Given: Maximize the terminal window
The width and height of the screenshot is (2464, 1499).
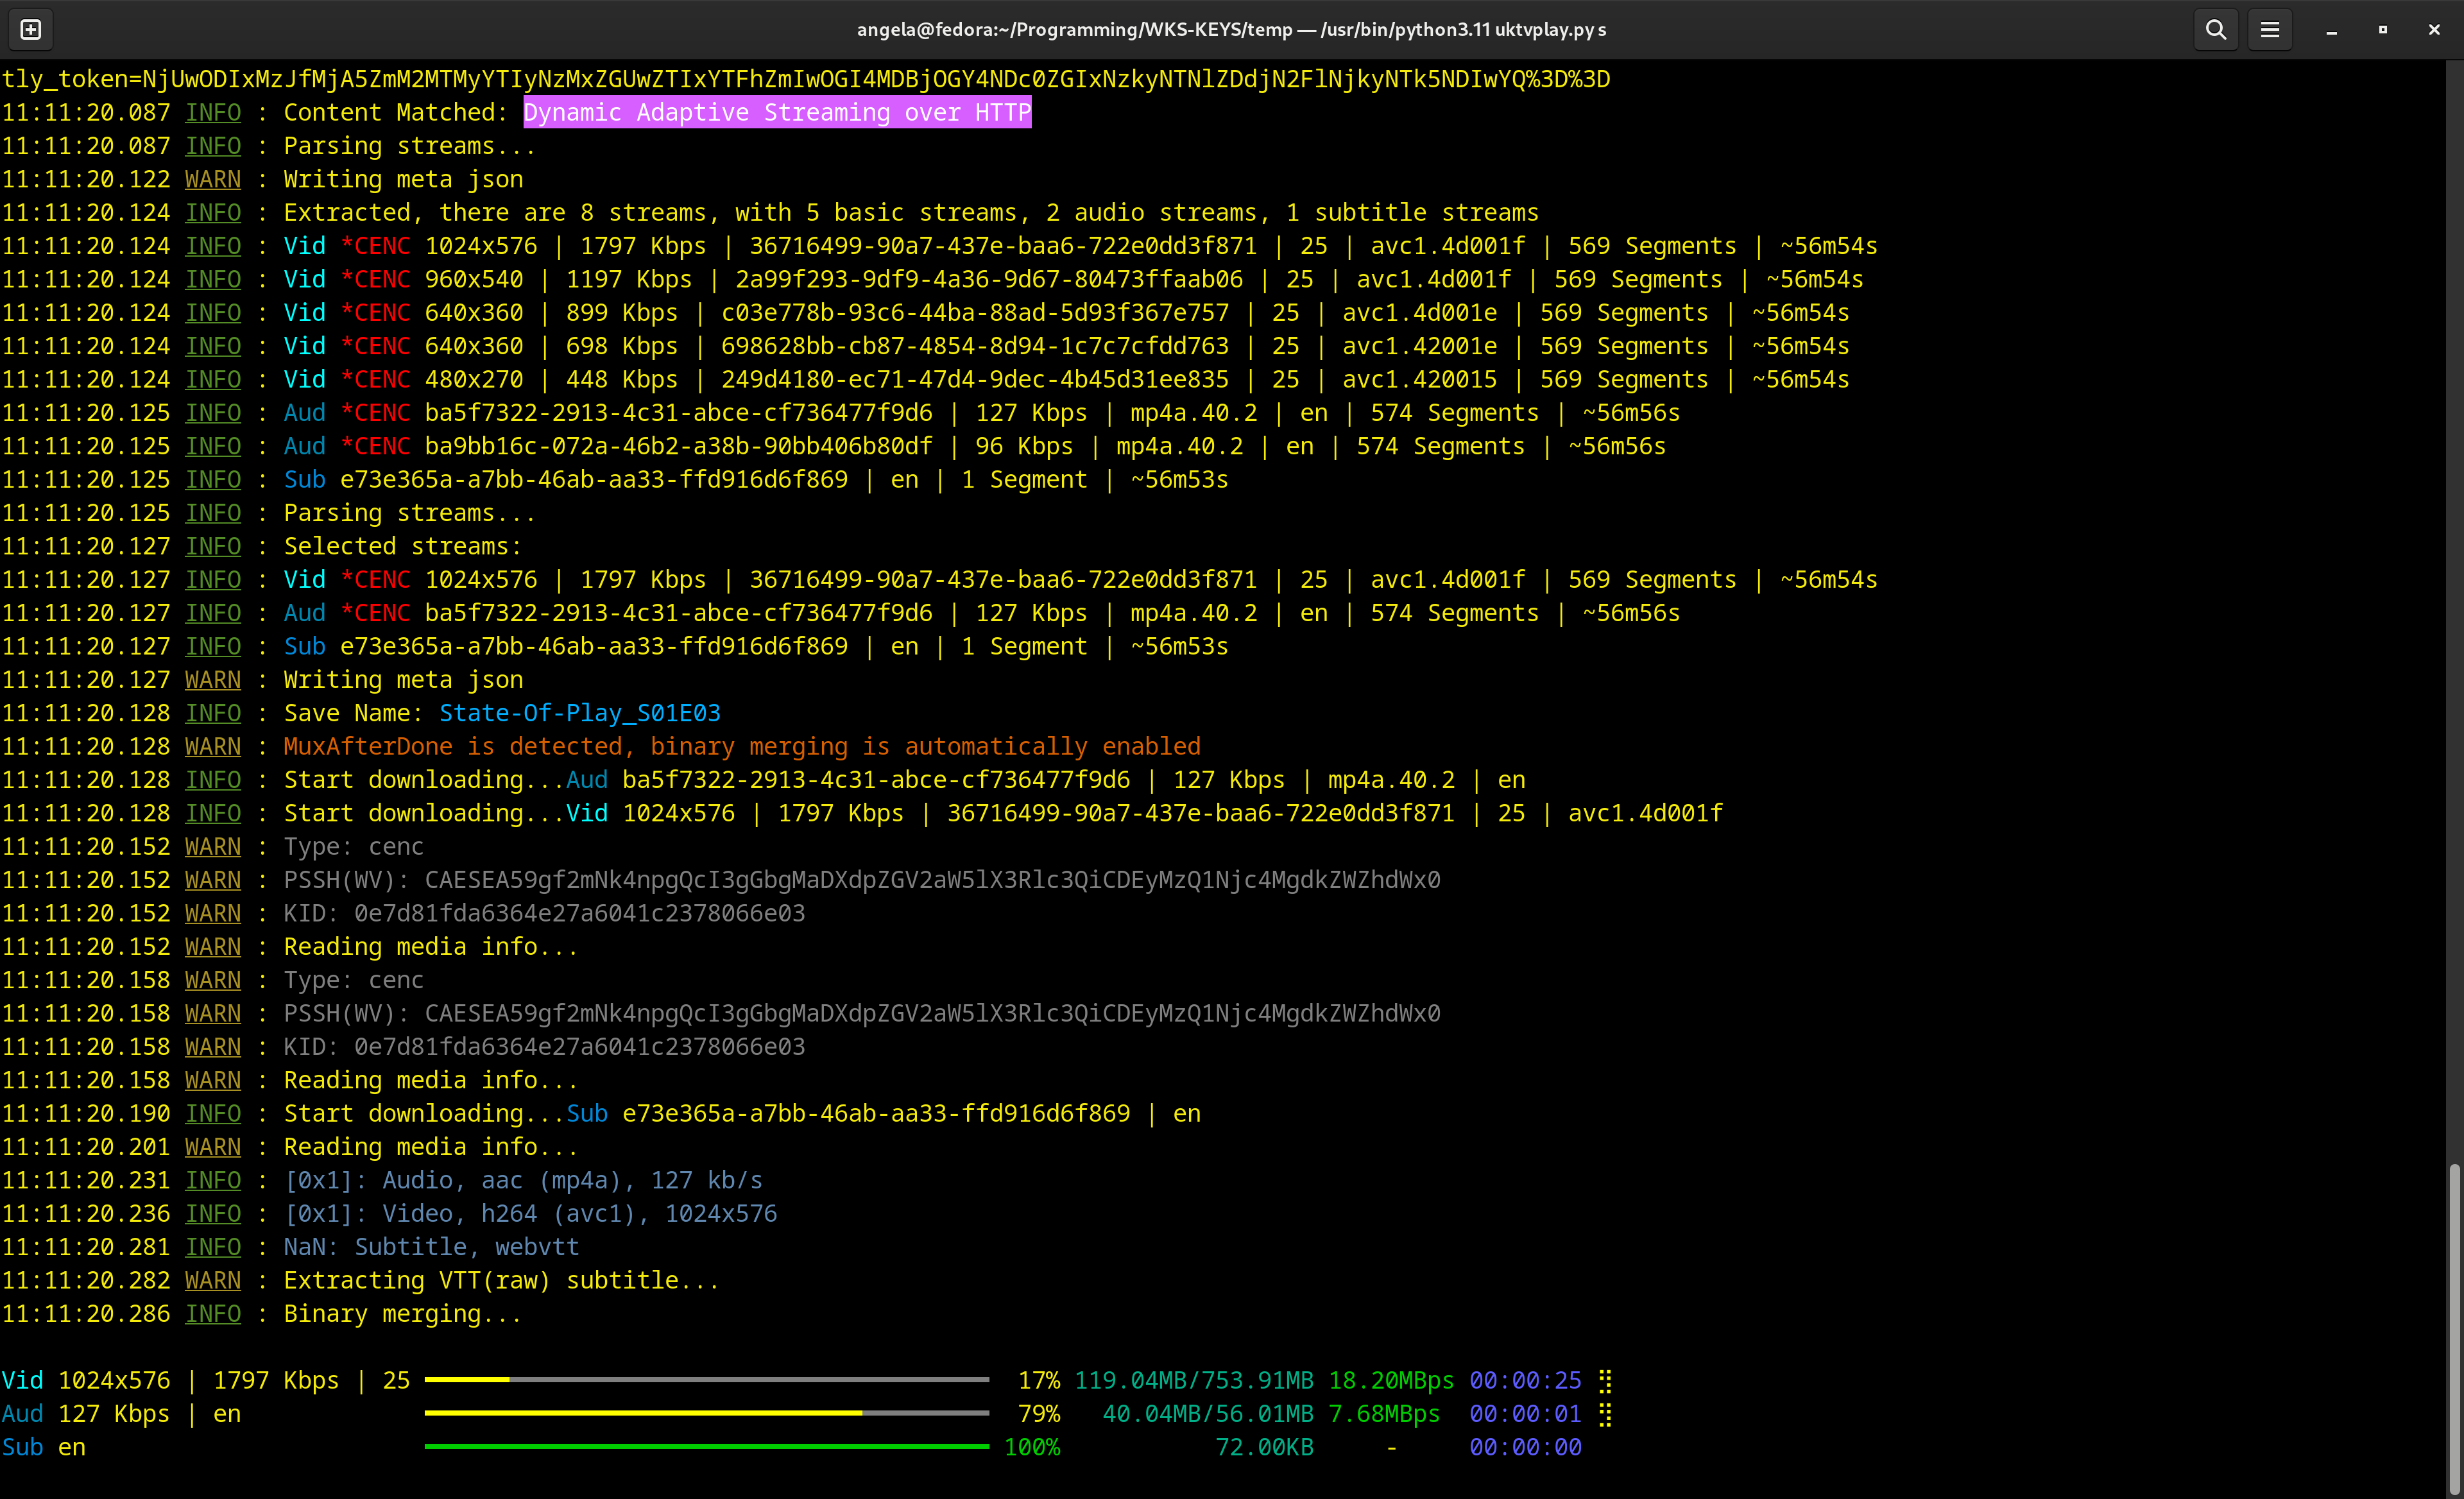Looking at the screenshot, I should click(2382, 30).
